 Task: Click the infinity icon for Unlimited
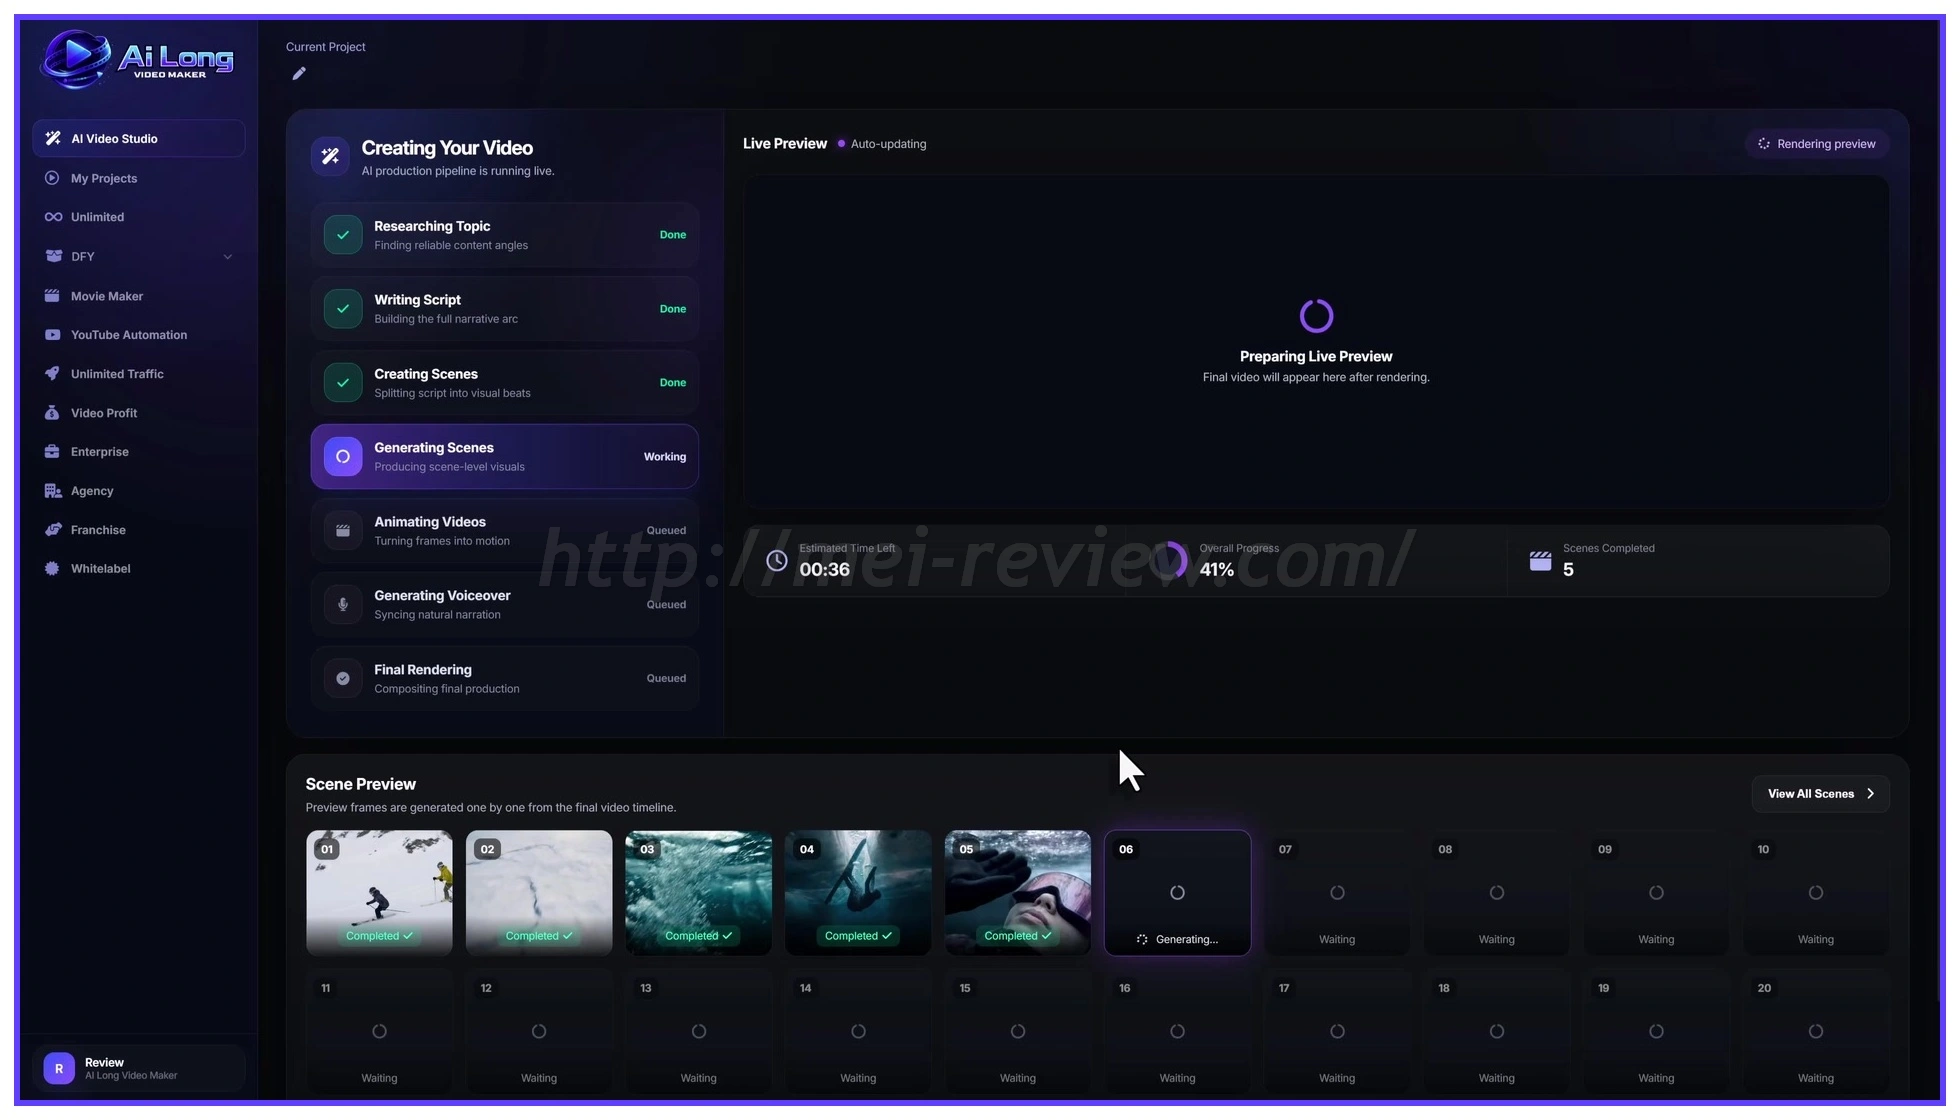tap(53, 217)
